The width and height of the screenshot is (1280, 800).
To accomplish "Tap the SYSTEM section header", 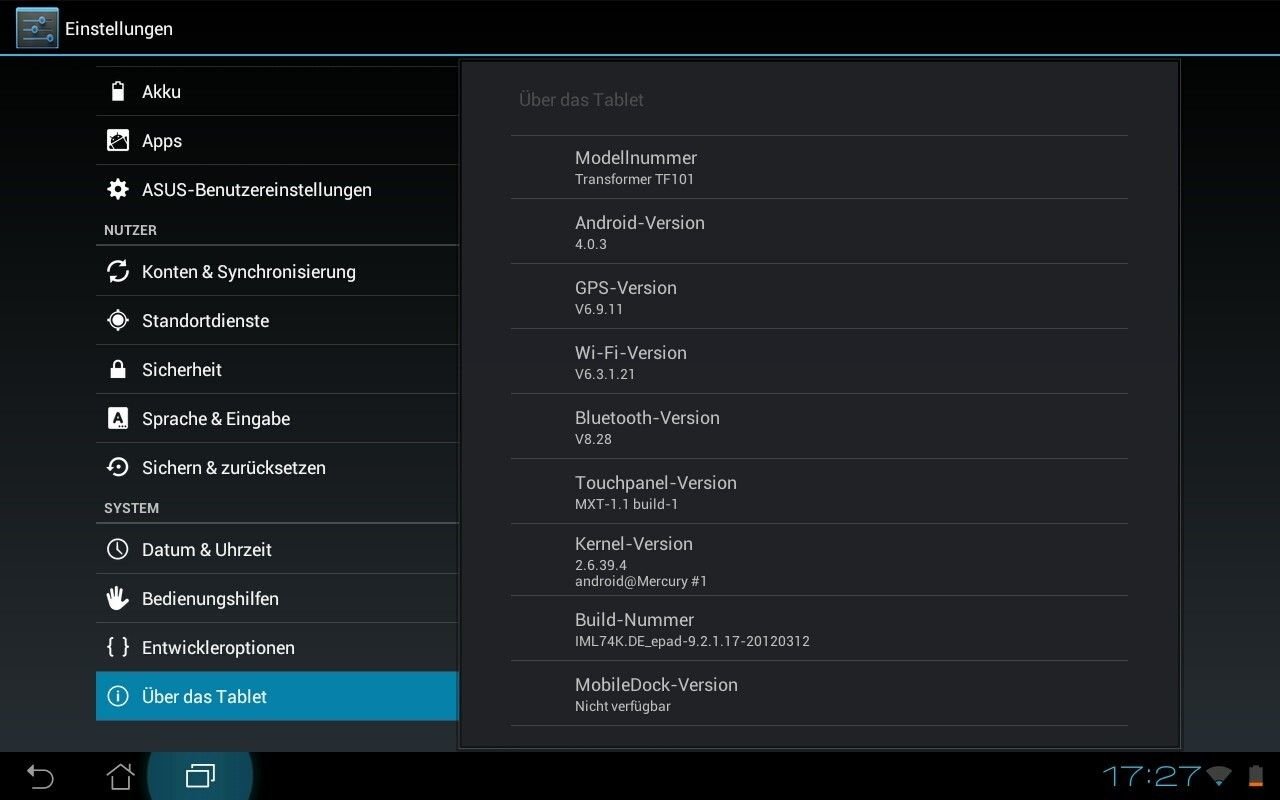I will (x=131, y=508).
